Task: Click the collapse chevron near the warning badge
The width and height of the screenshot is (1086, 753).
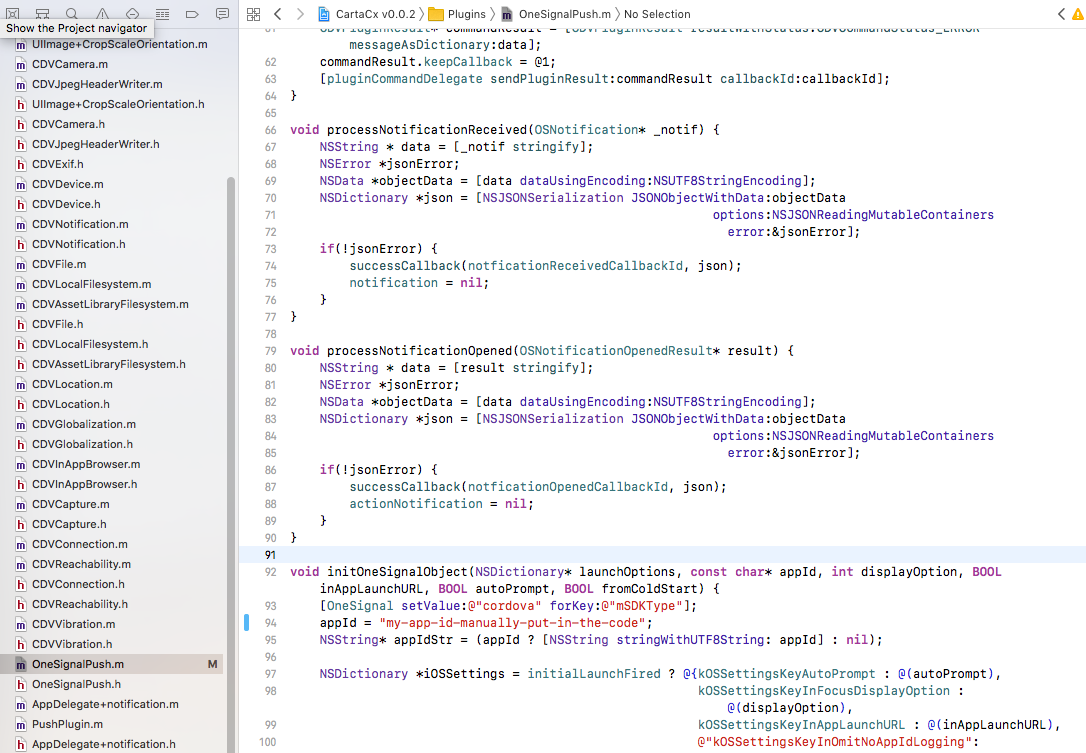Action: tap(1060, 14)
